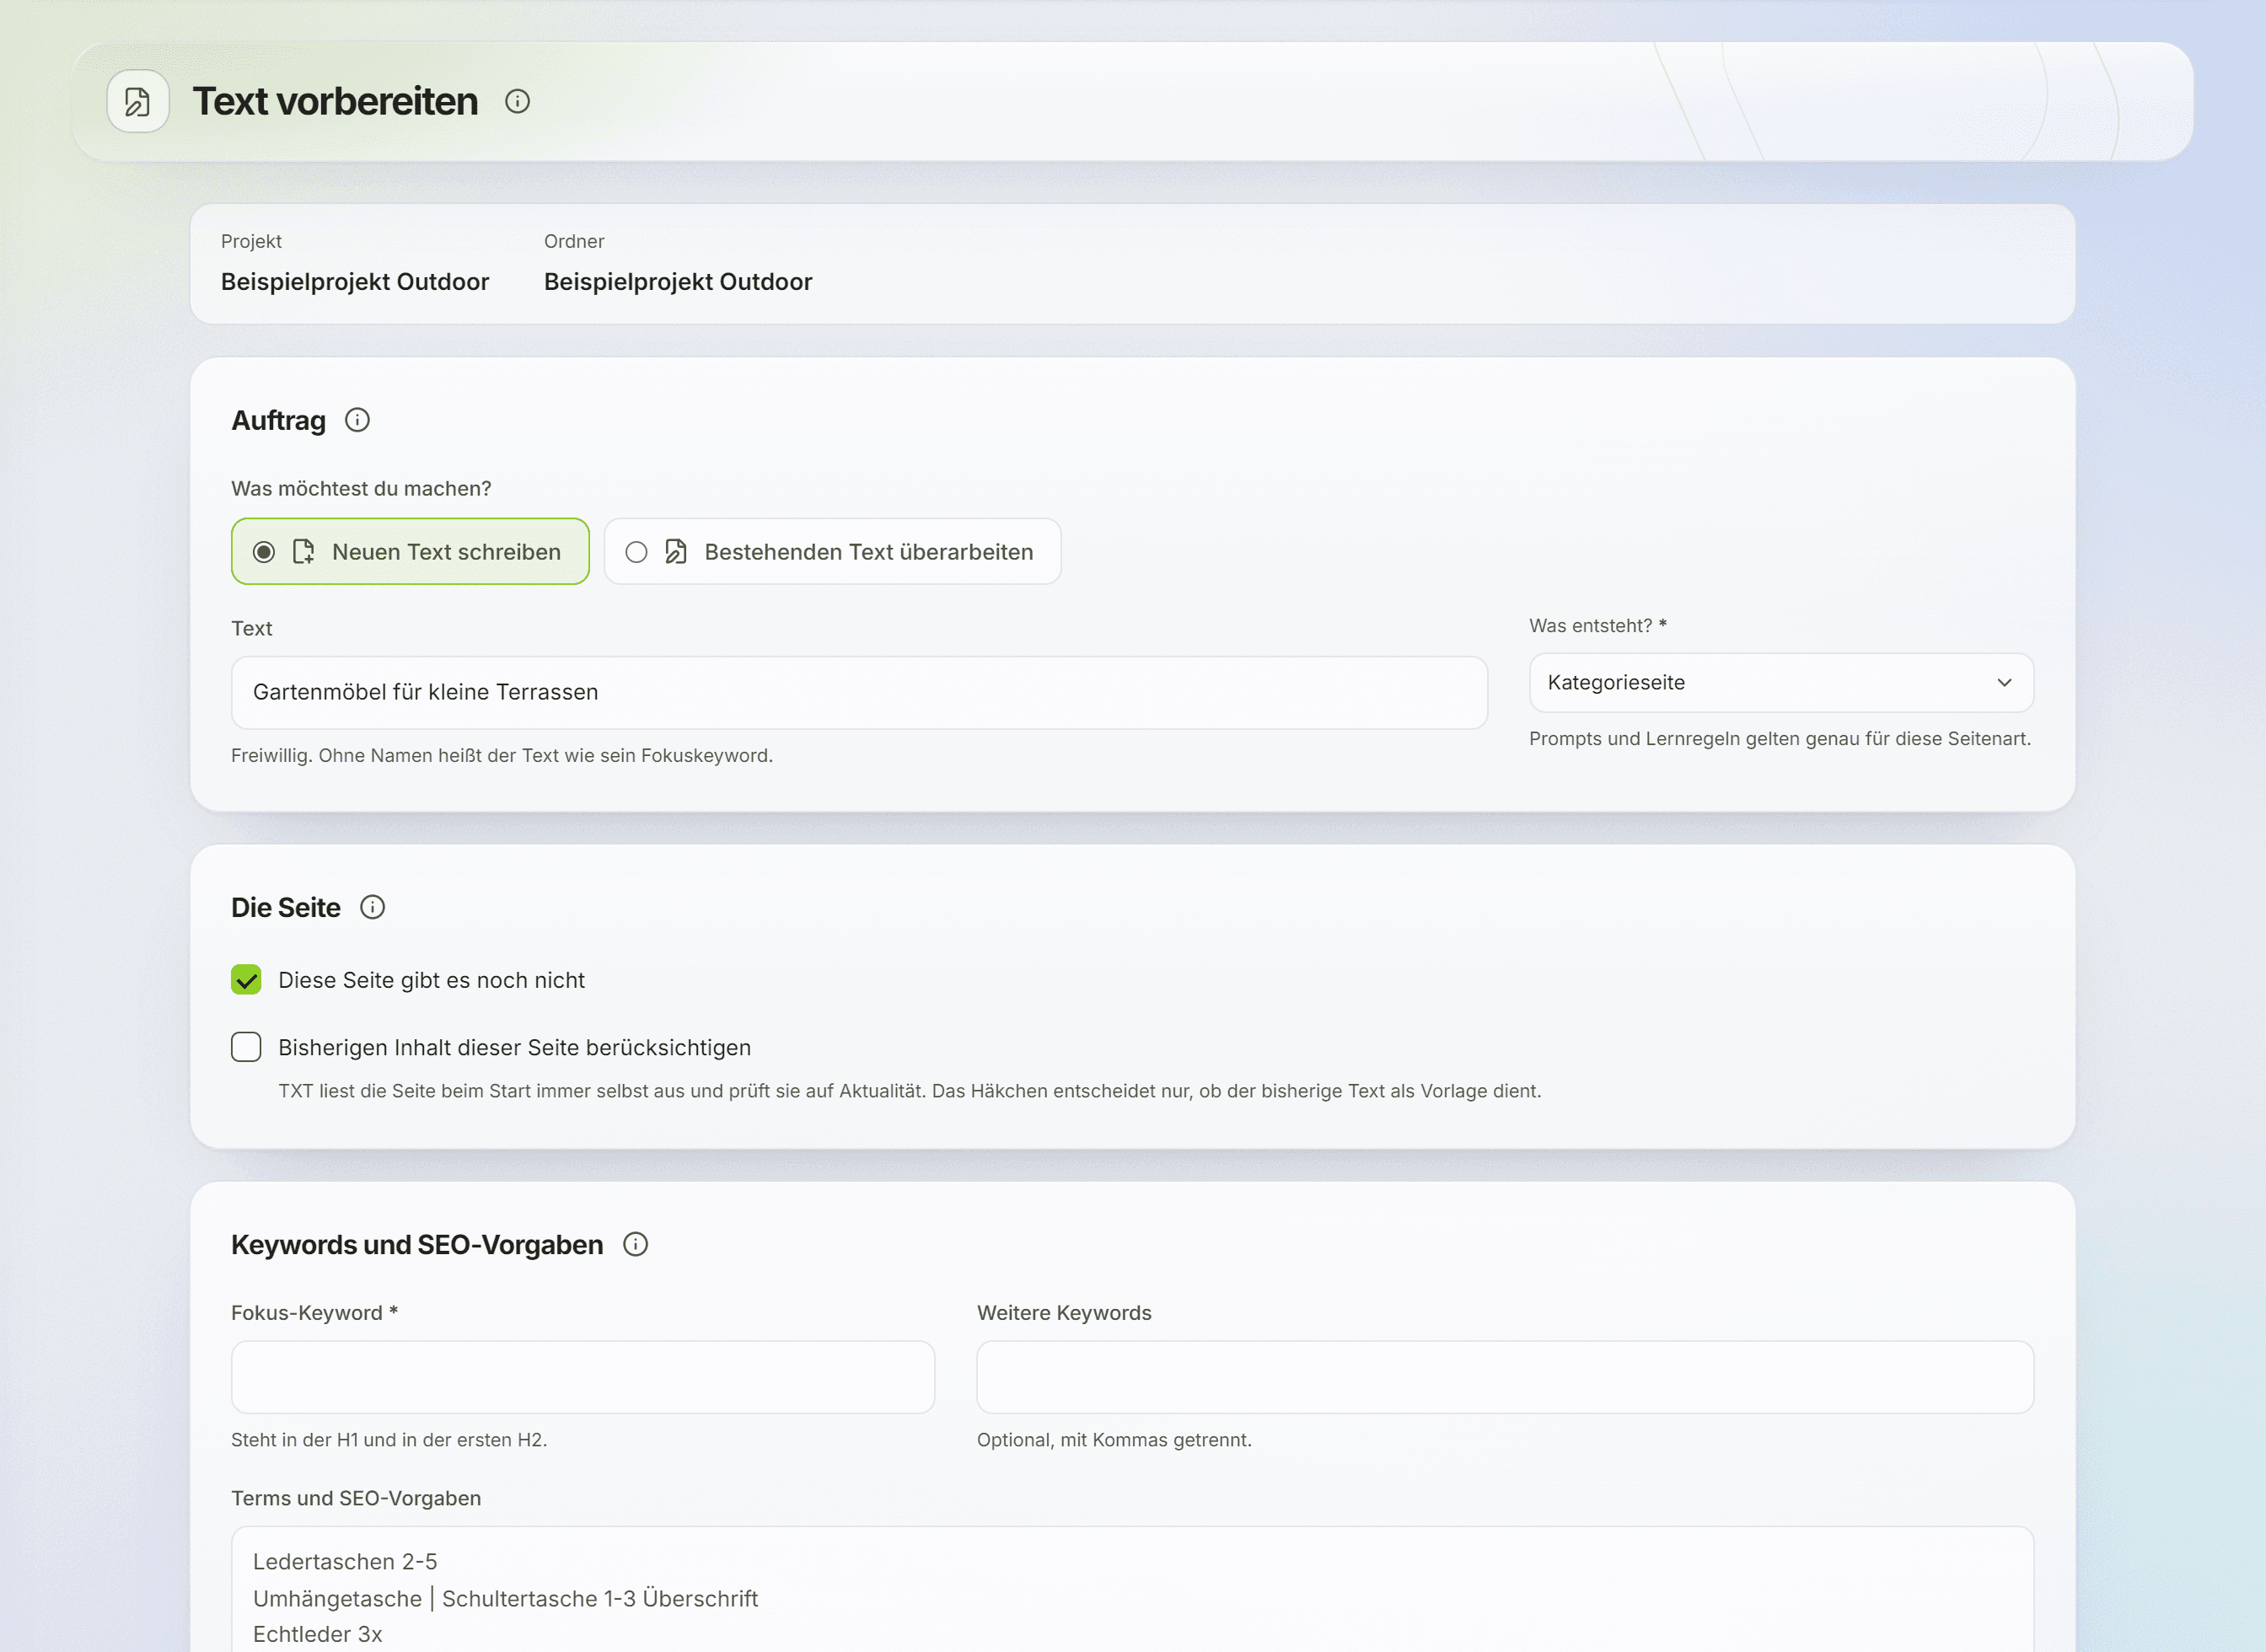Click into the Weitere Keywords input field
2266x1652 pixels.
pos(1505,1377)
